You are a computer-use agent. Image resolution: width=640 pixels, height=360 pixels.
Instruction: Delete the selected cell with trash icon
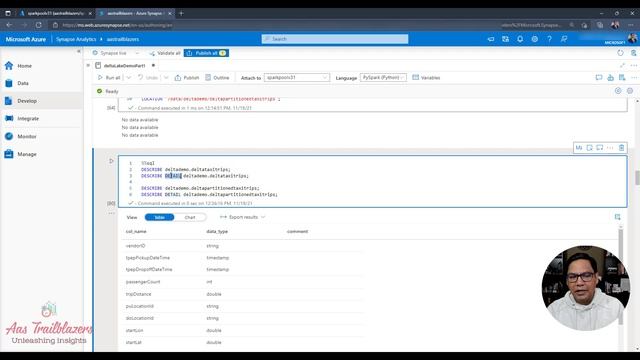coord(621,148)
